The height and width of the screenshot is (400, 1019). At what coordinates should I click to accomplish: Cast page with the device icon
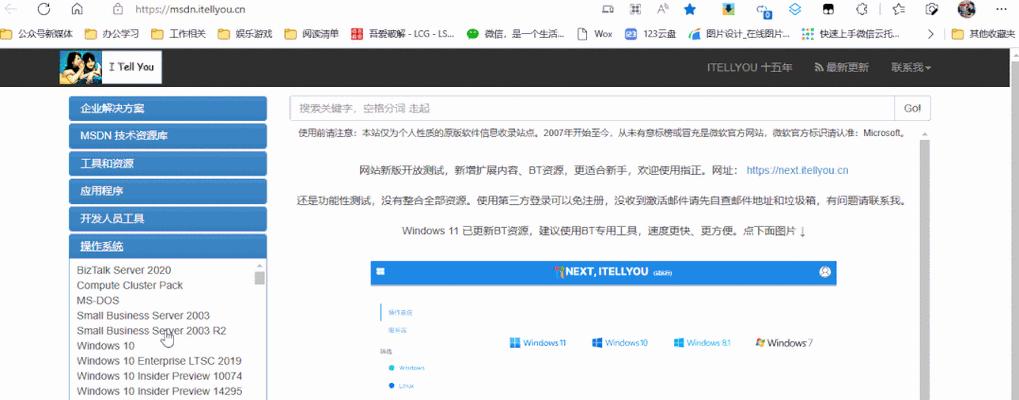click(x=608, y=9)
